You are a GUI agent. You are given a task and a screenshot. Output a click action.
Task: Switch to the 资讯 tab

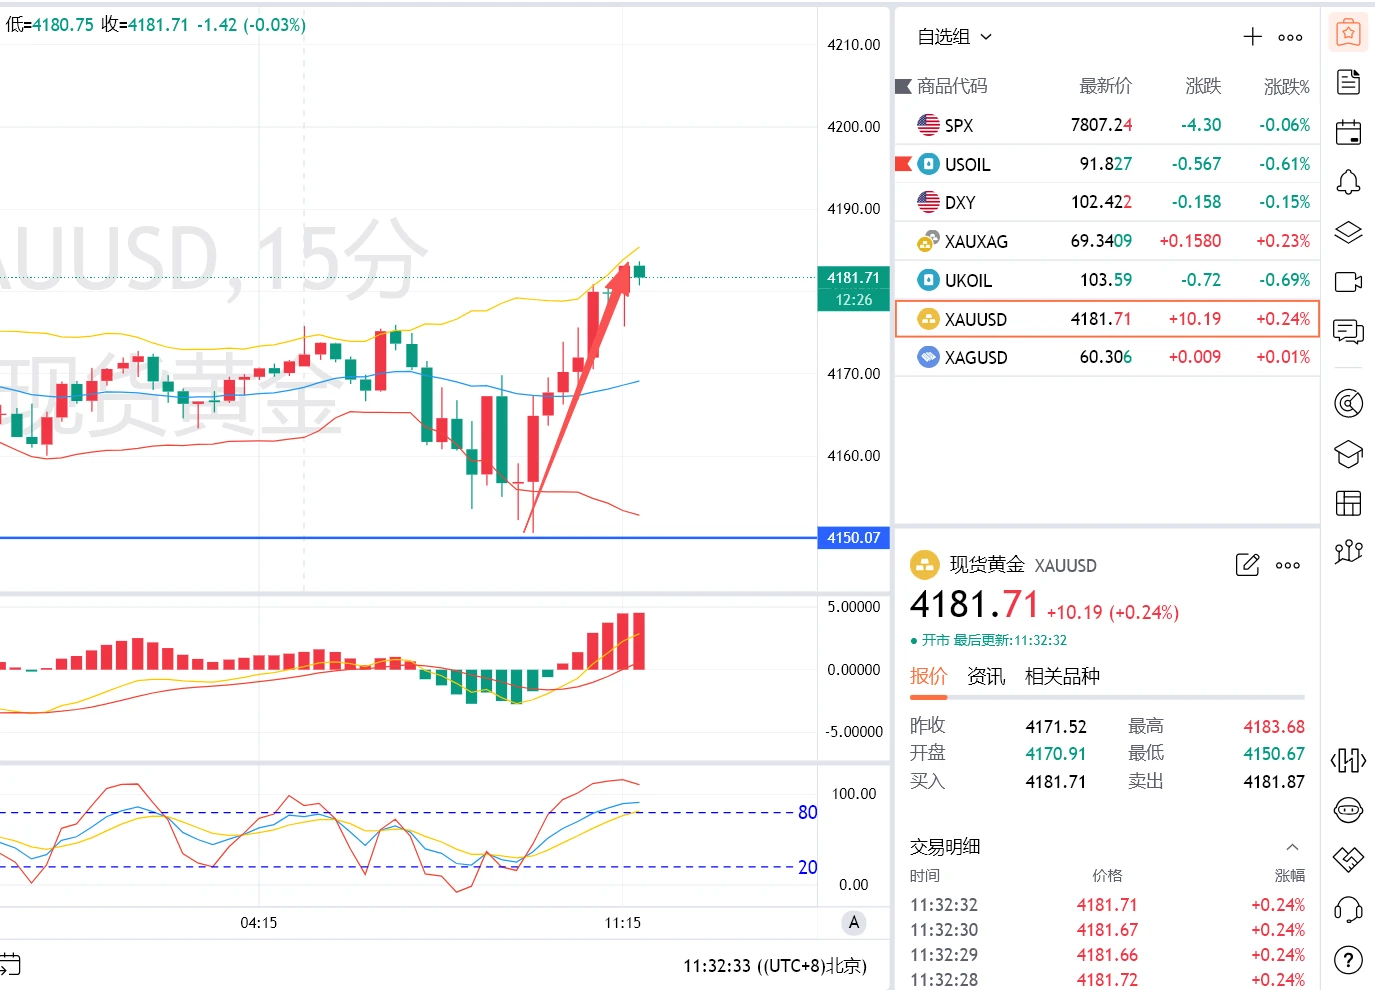pyautogui.click(x=986, y=677)
